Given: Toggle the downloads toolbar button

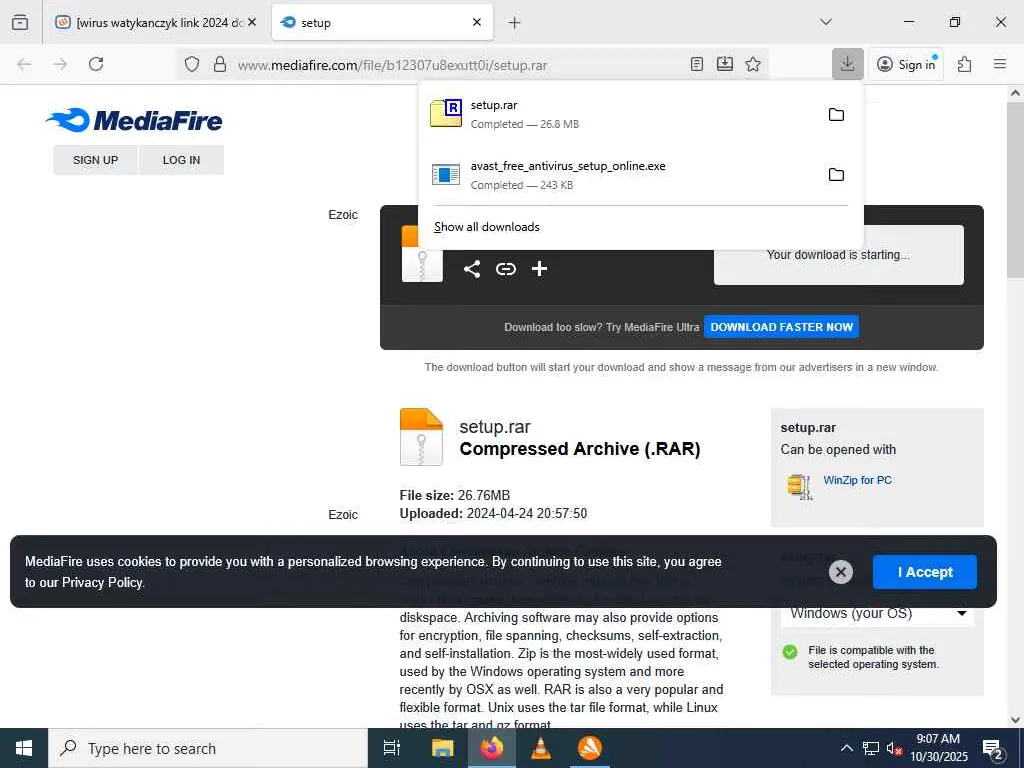Looking at the screenshot, I should pyautogui.click(x=848, y=64).
